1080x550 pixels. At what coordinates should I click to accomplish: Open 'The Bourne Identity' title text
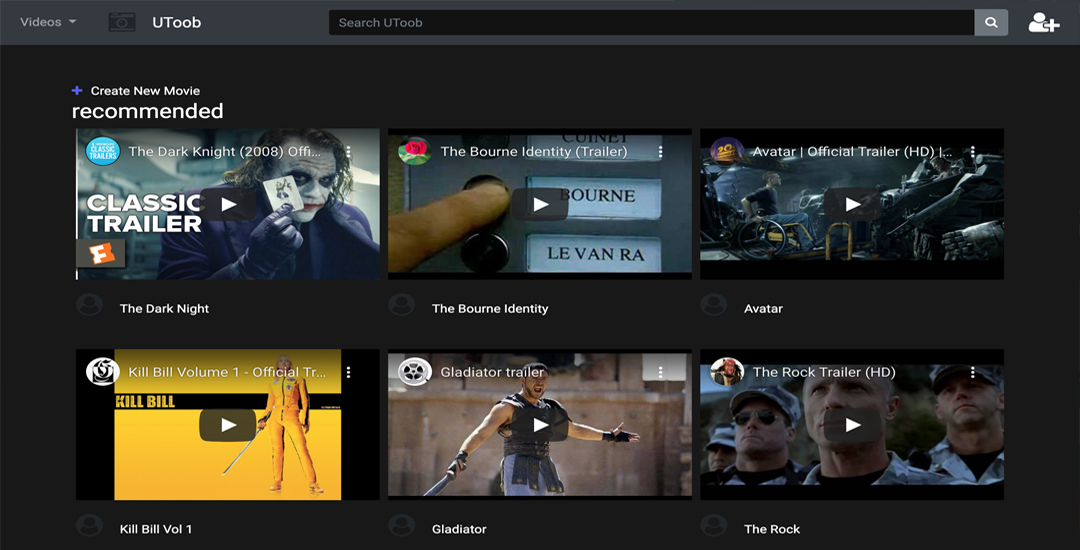click(x=490, y=308)
